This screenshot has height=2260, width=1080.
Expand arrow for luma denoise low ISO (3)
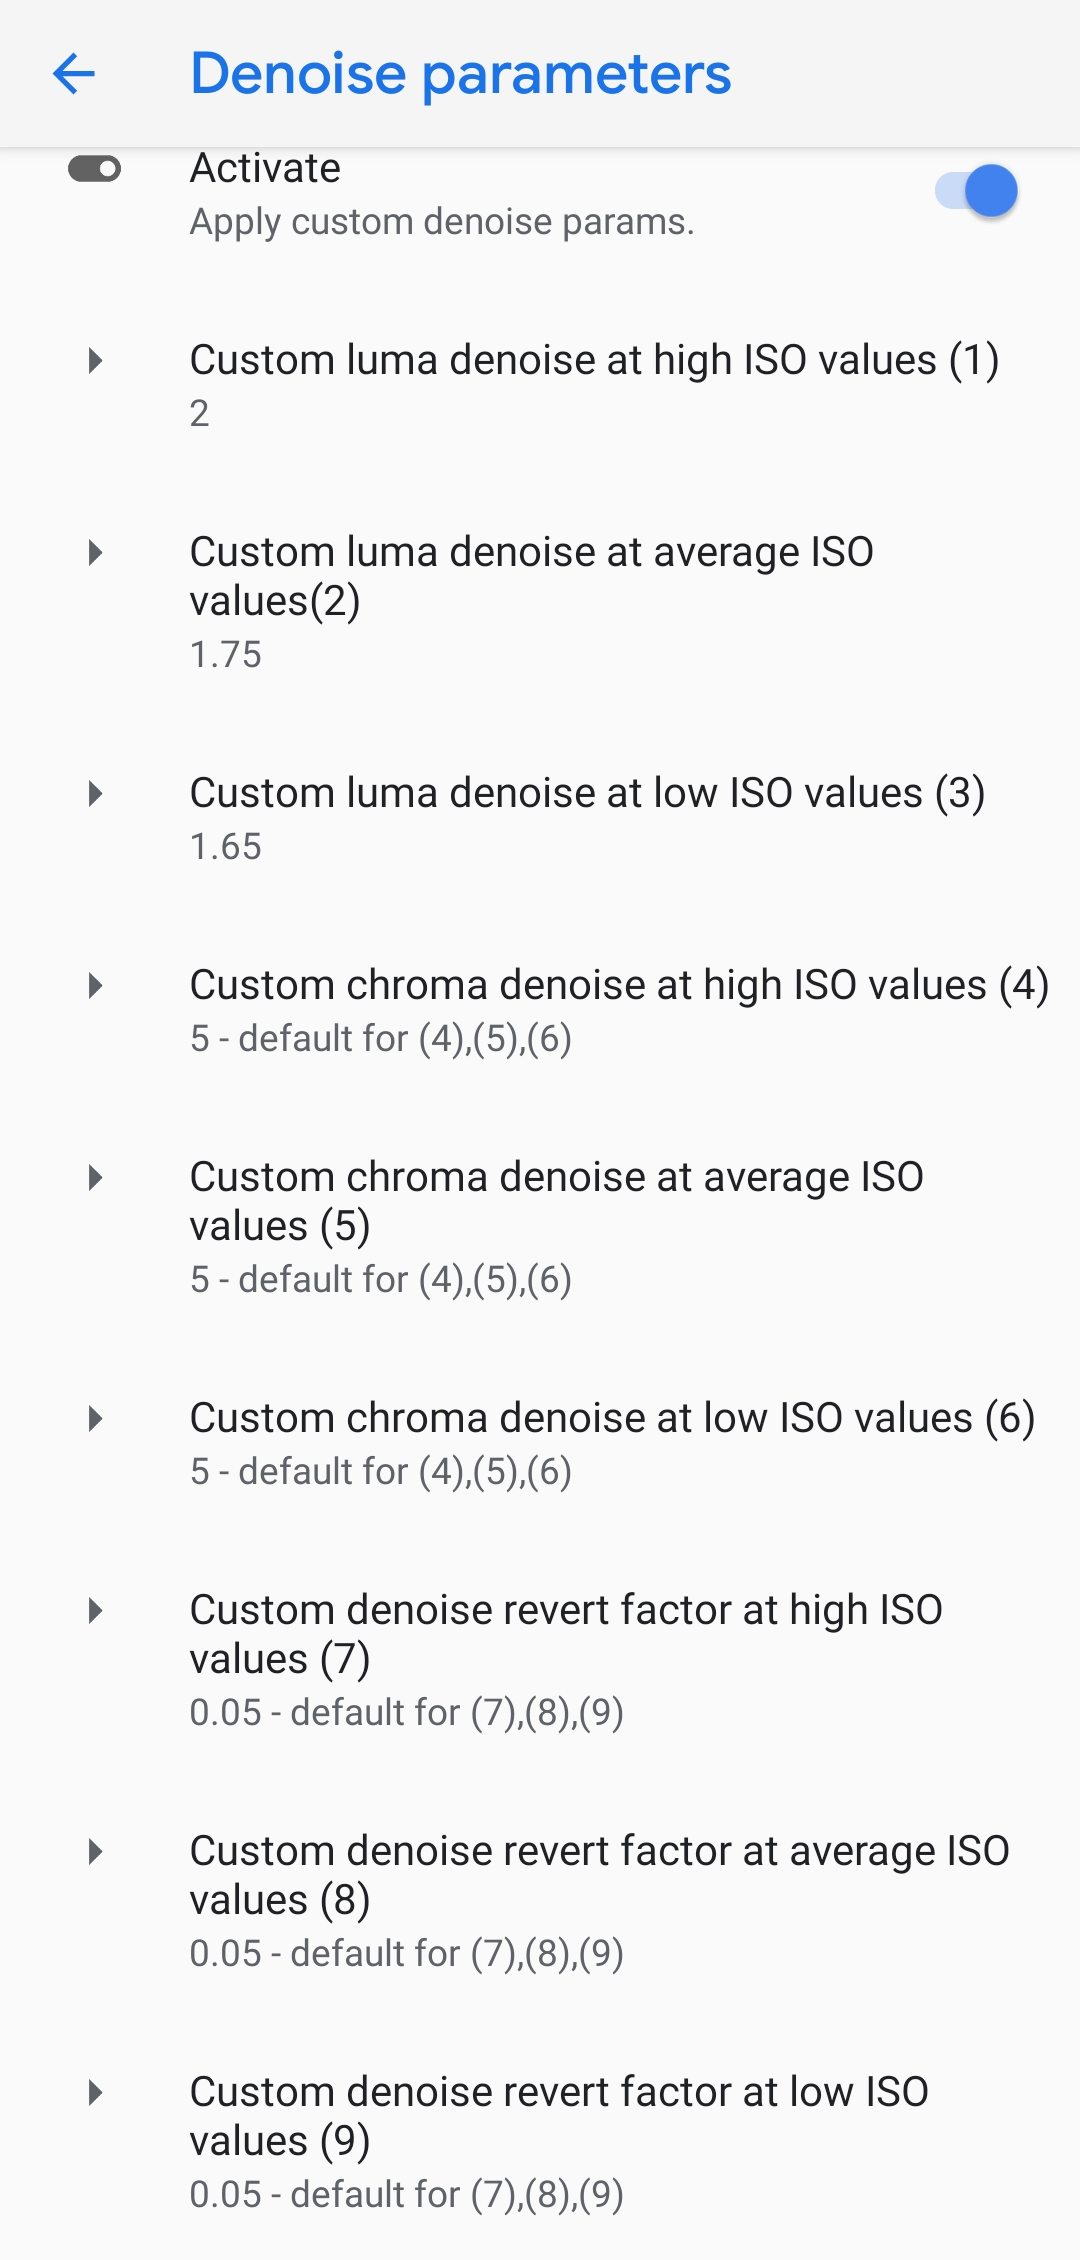[x=95, y=793]
